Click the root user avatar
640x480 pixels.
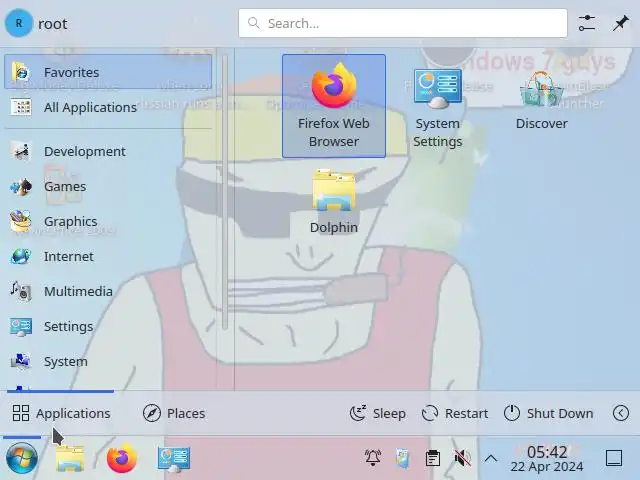tap(19, 23)
